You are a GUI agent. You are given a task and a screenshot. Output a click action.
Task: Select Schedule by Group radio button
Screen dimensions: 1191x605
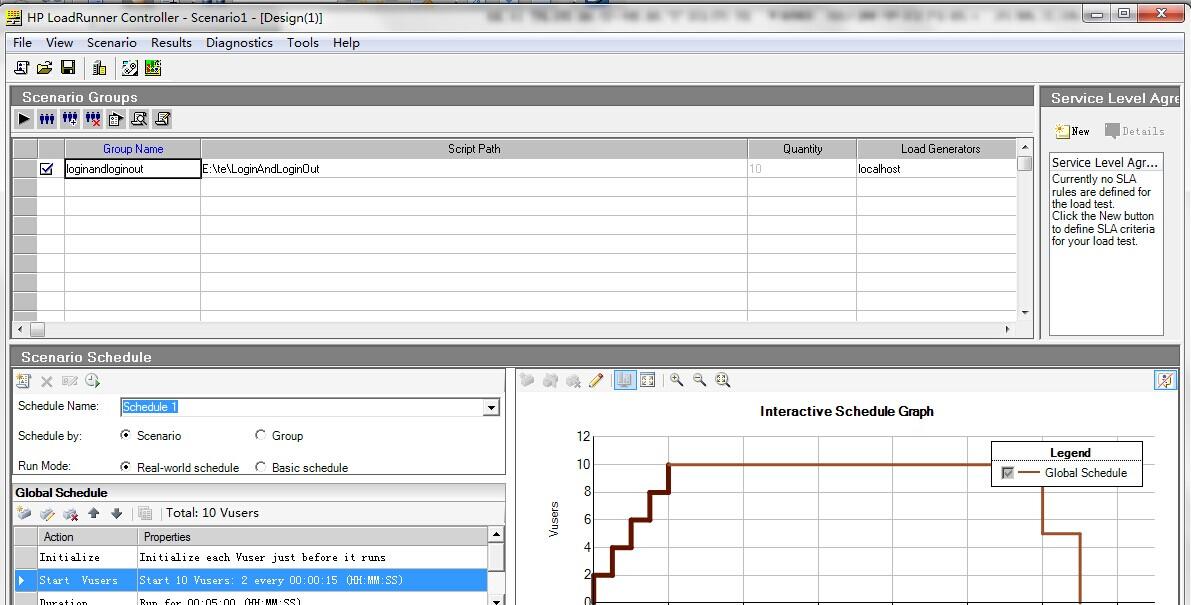tap(261, 435)
